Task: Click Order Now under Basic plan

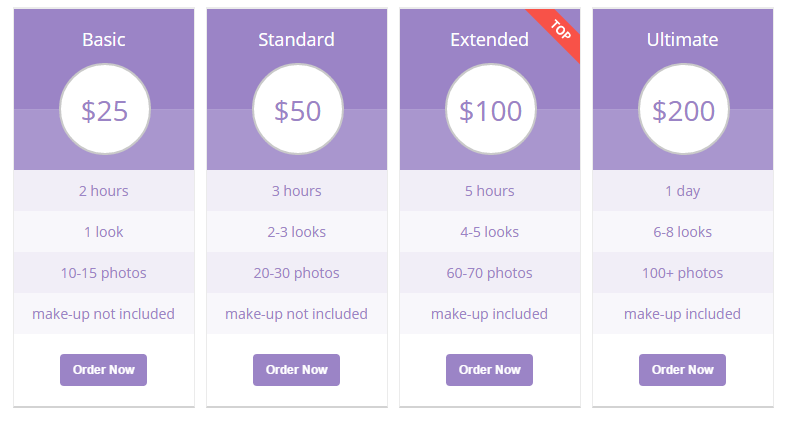Action: pos(103,369)
